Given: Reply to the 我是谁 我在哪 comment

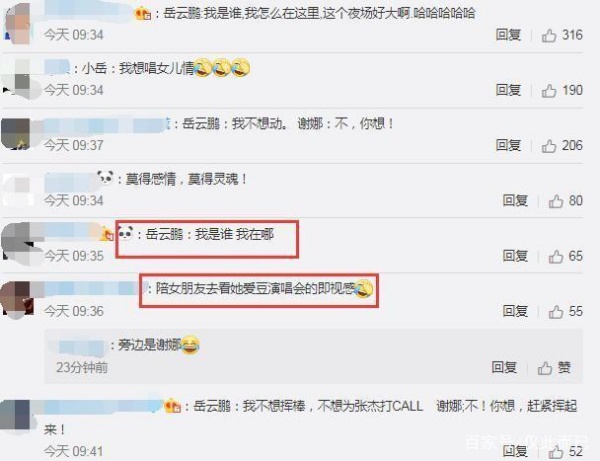Looking at the screenshot, I should 515,256.
